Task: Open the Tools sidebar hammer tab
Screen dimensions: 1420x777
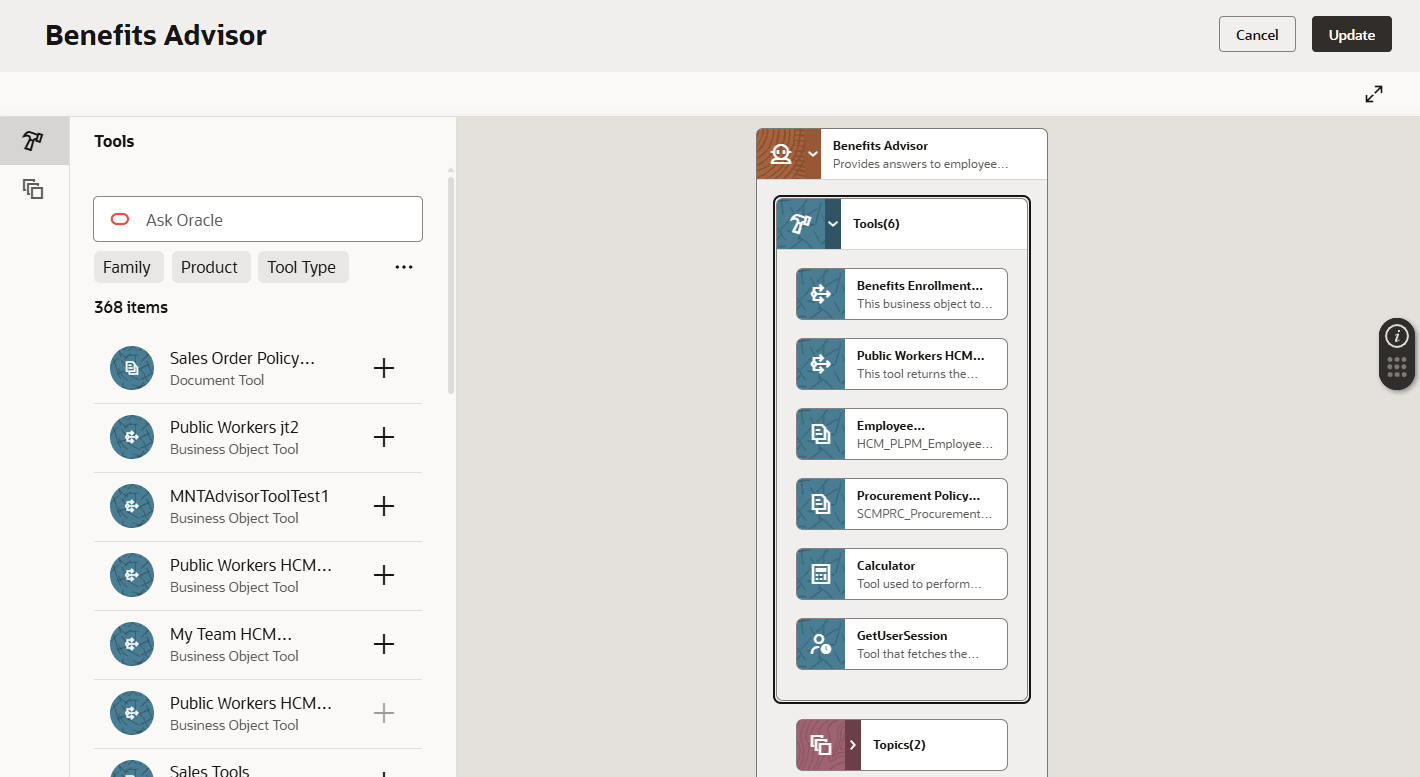Action: pyautogui.click(x=34, y=141)
